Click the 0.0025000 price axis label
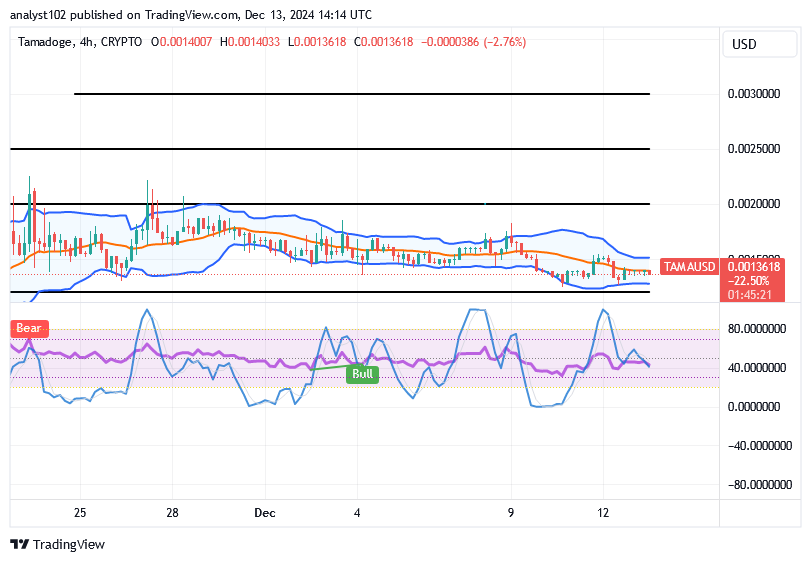811x562 pixels. [754, 149]
